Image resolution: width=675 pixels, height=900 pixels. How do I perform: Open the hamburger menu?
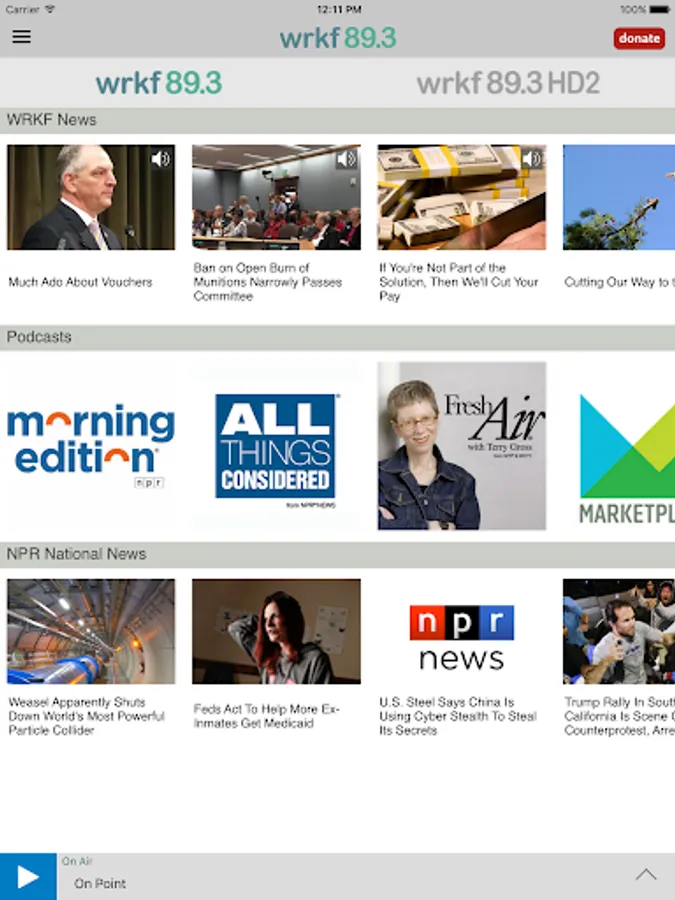pos(22,37)
